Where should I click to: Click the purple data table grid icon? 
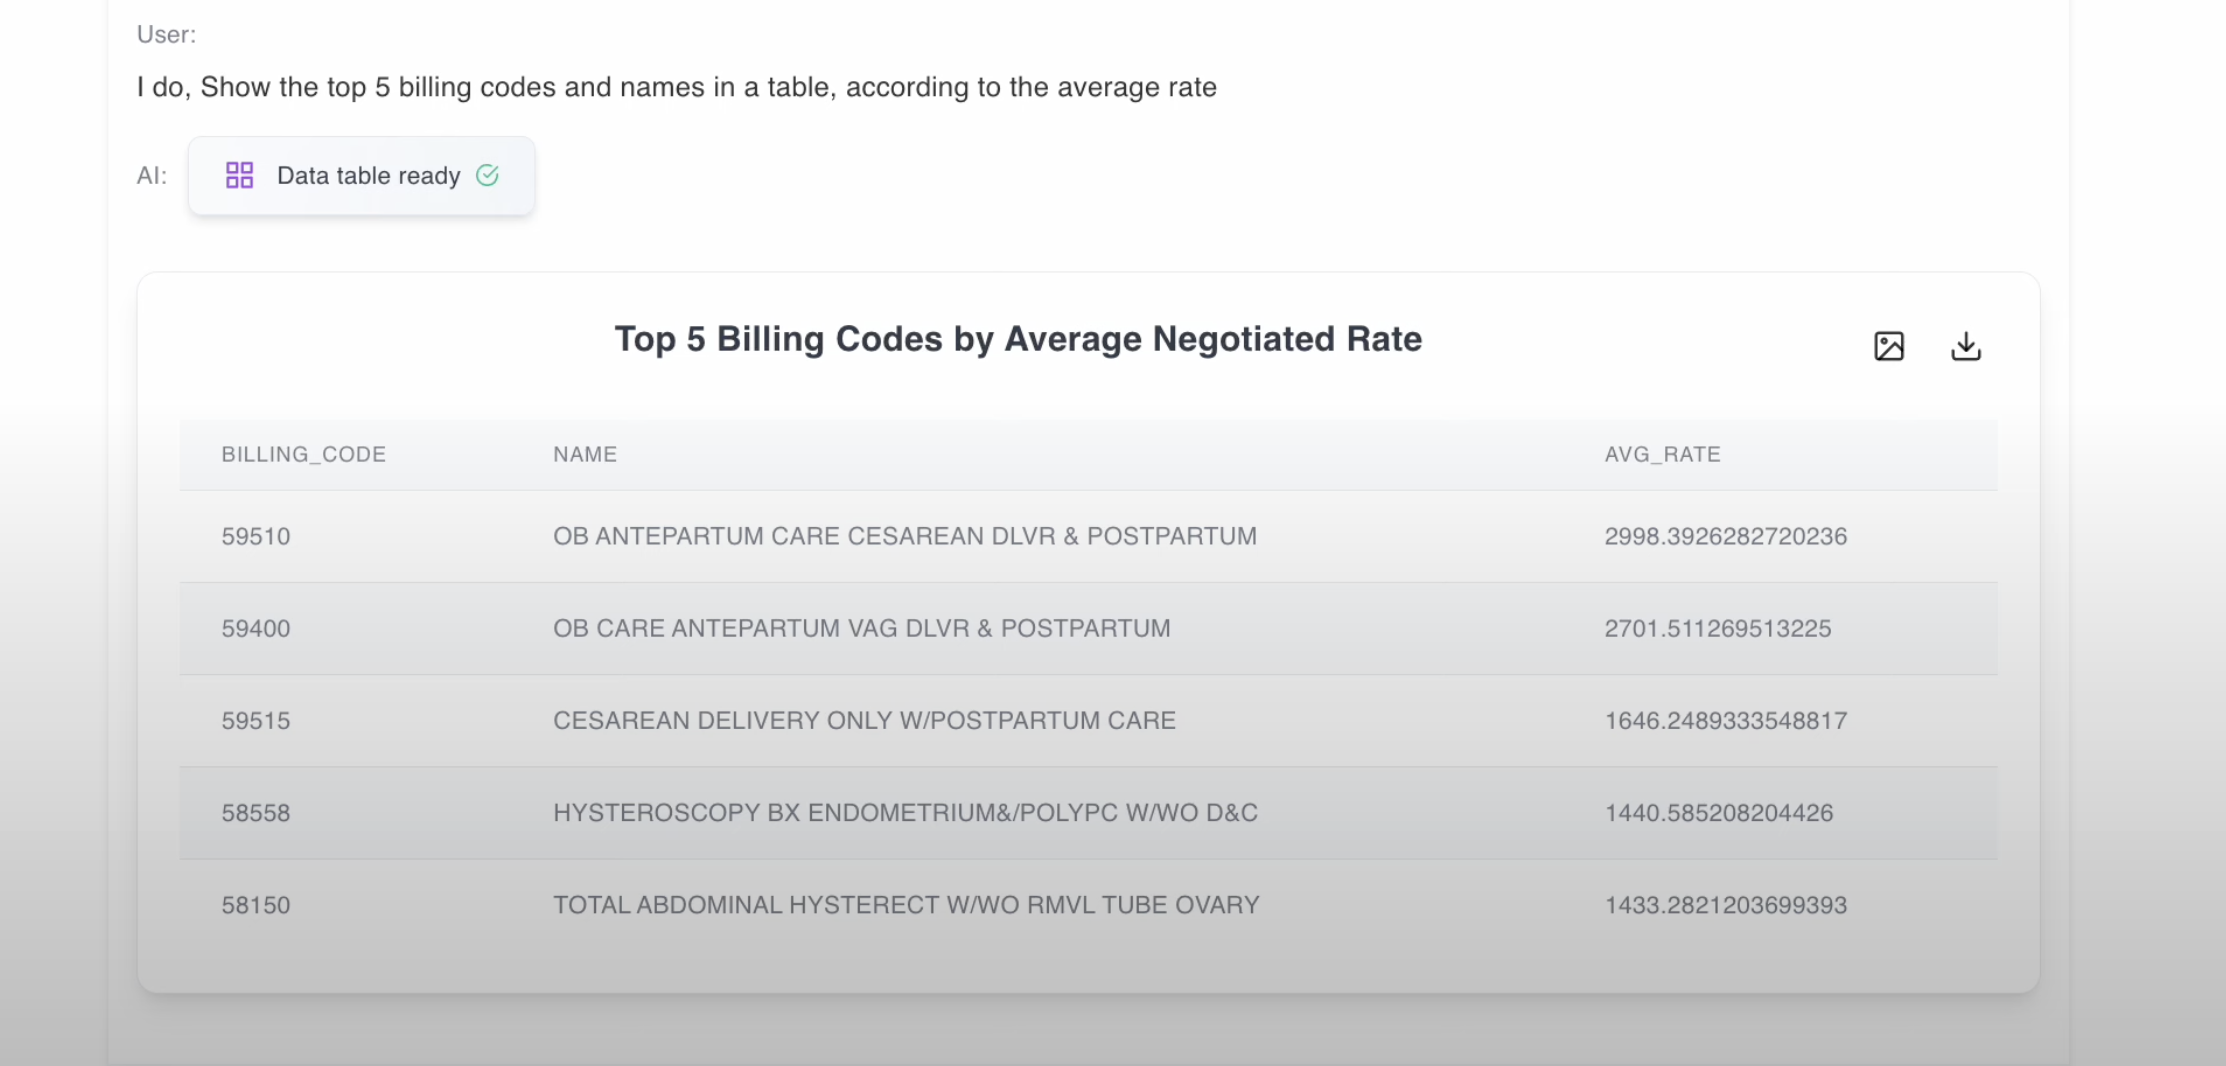[x=240, y=175]
